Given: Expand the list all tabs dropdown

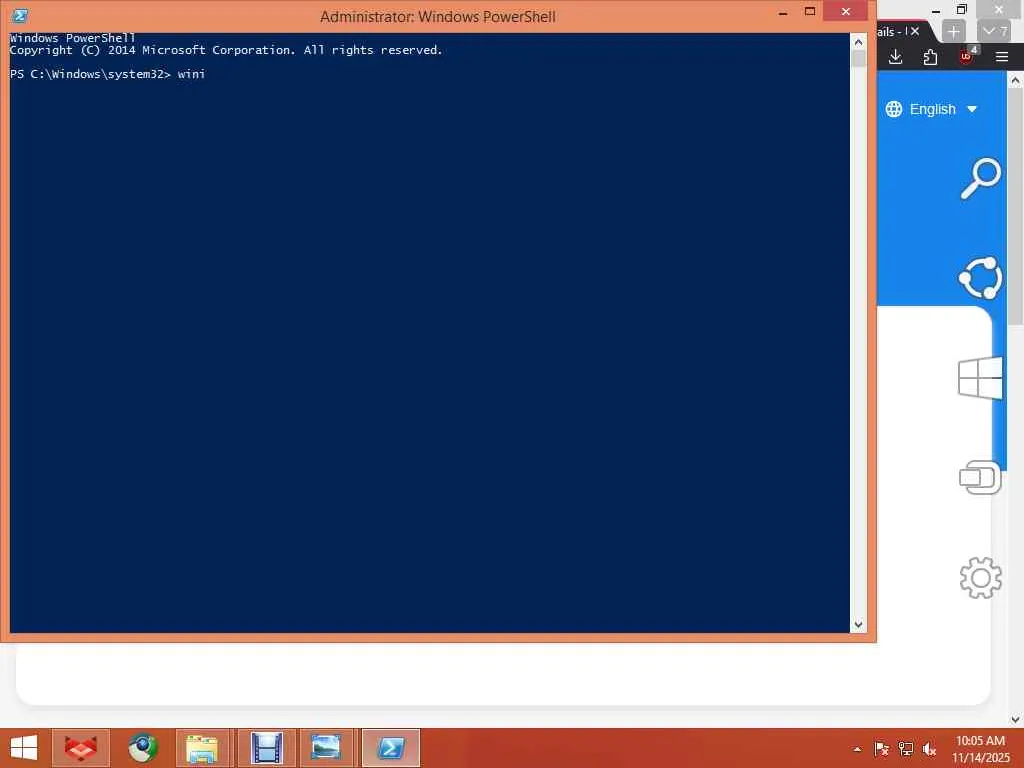Looking at the screenshot, I should (x=994, y=31).
